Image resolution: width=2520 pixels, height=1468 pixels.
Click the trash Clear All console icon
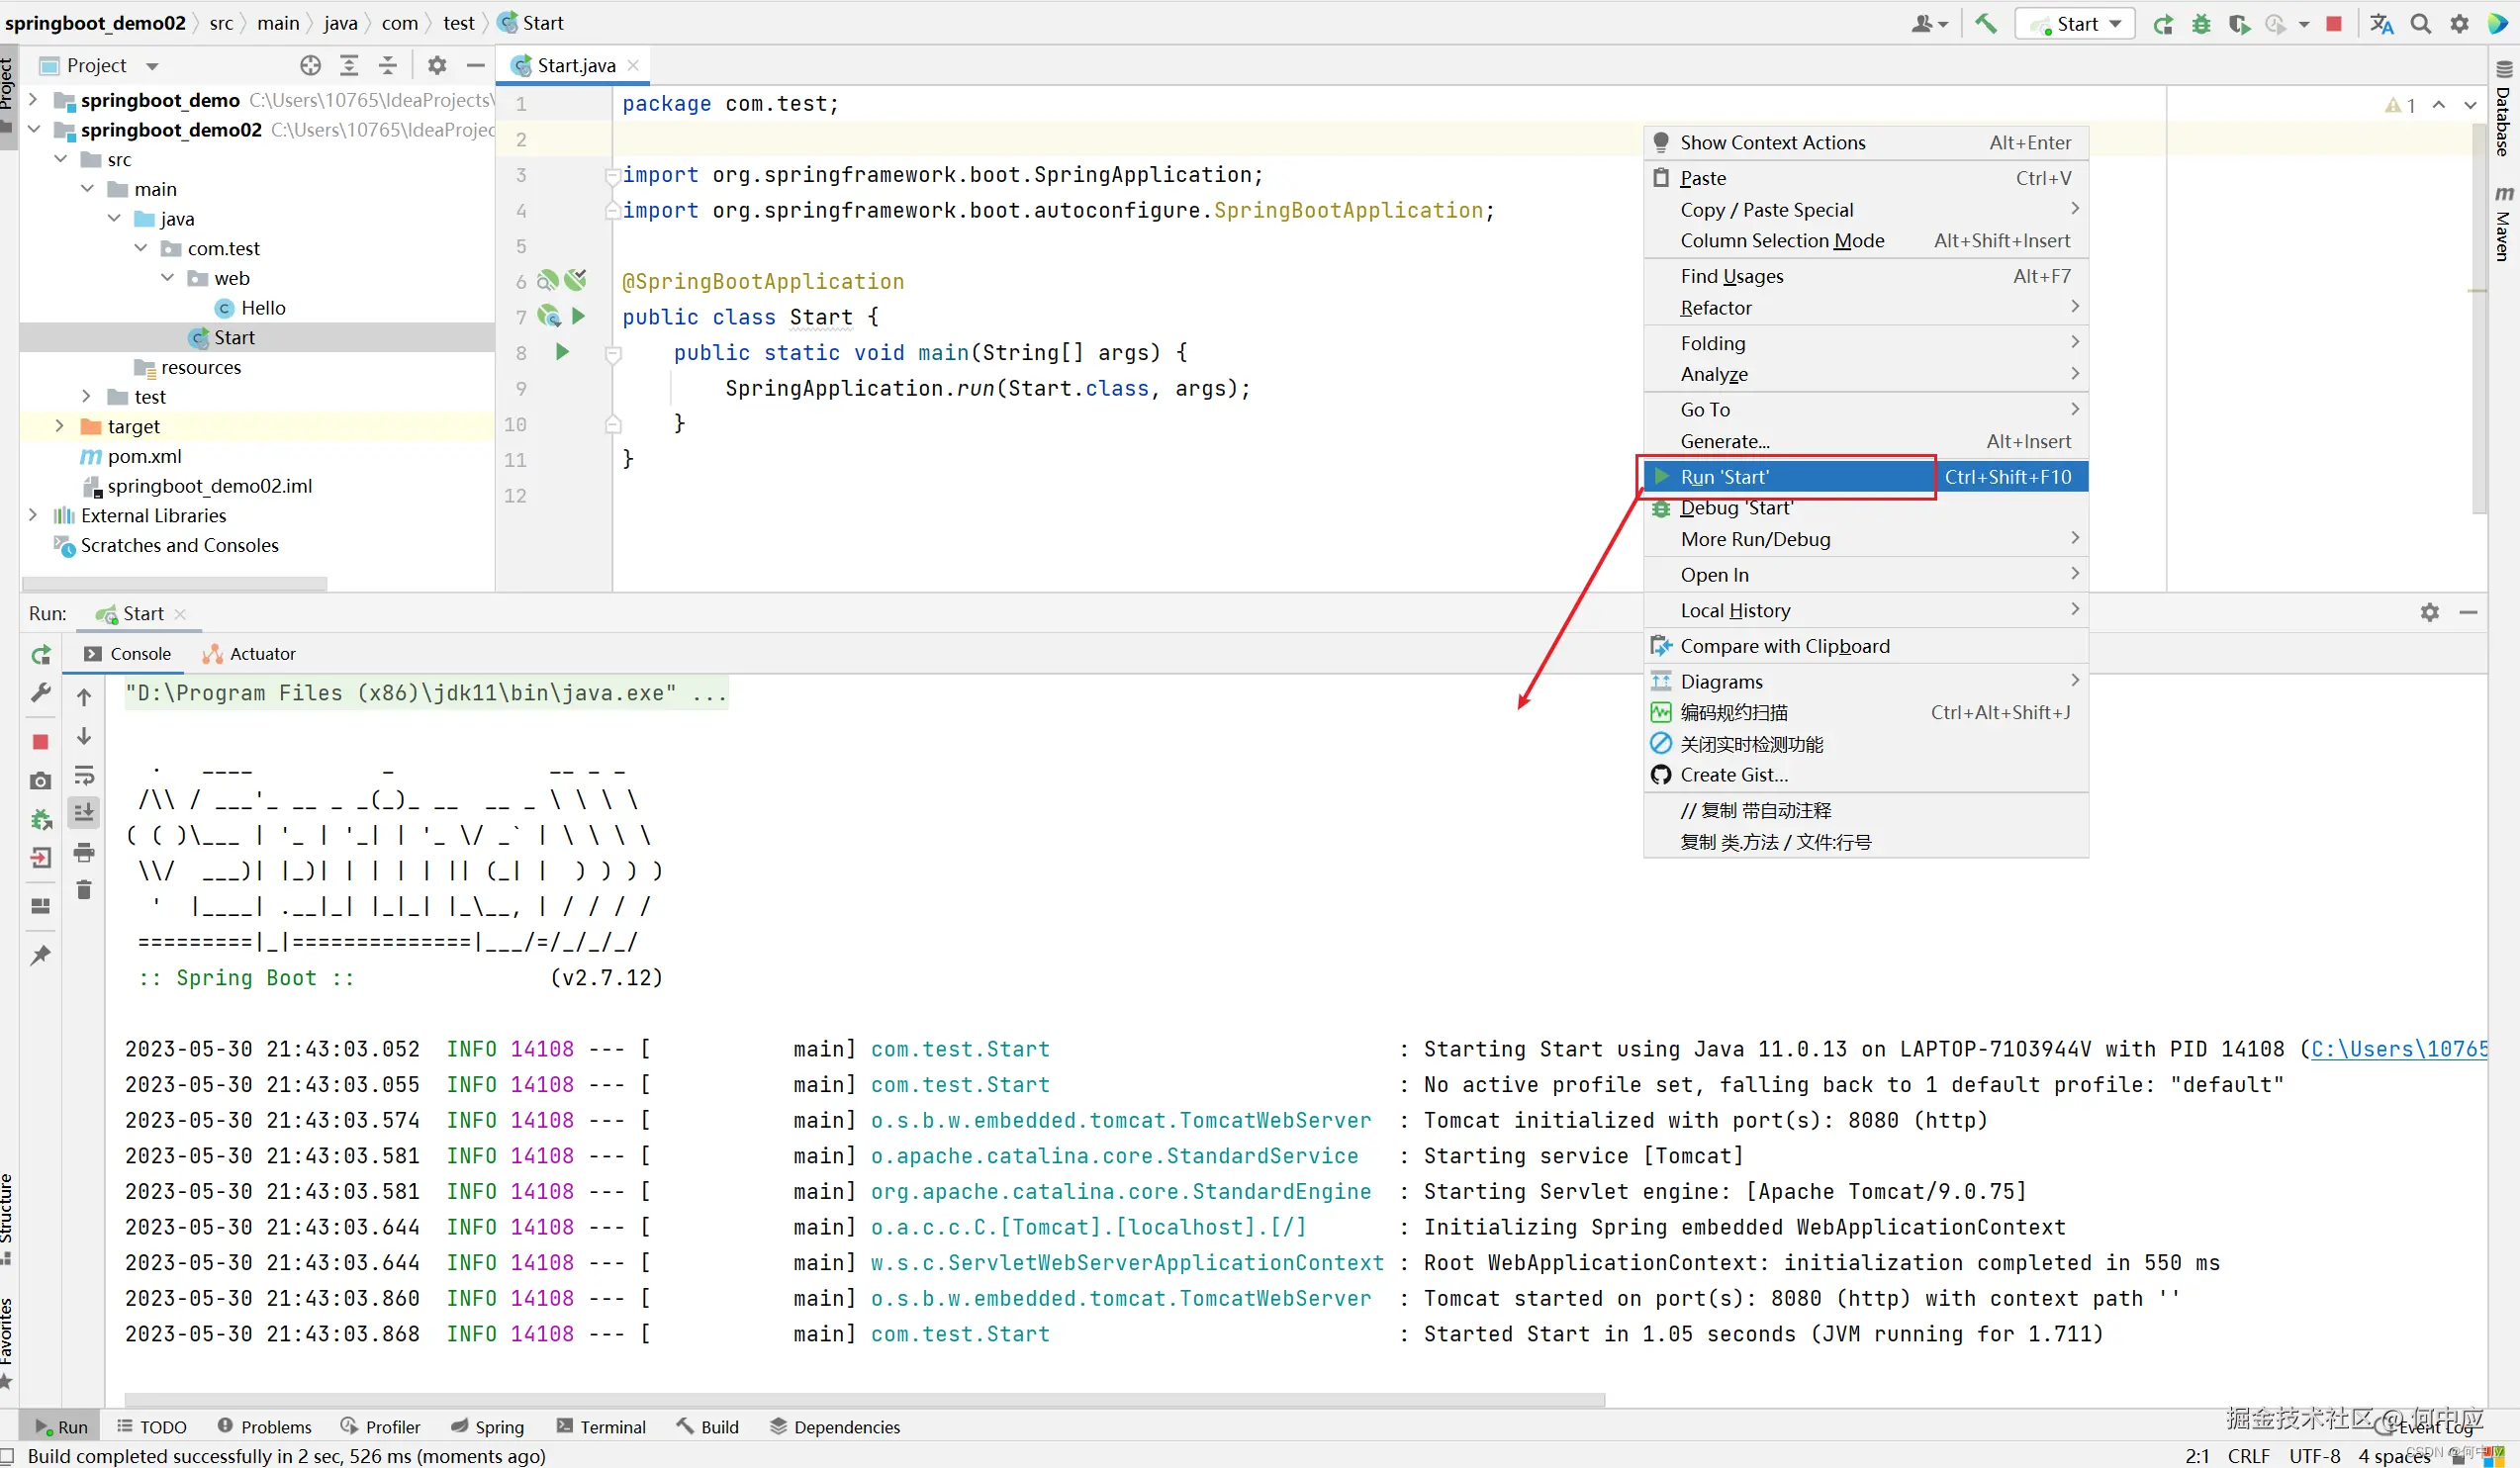pyautogui.click(x=84, y=890)
